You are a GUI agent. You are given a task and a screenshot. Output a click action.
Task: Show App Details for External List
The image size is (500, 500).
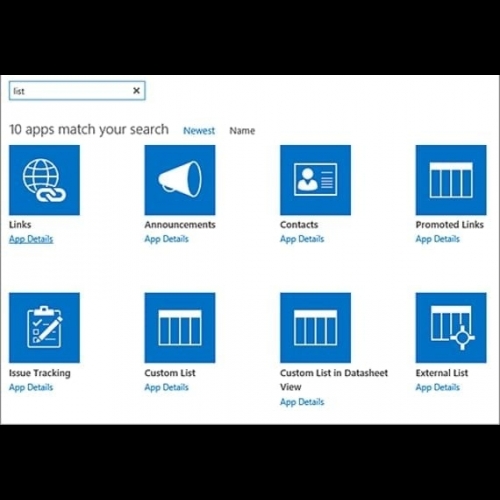(438, 387)
